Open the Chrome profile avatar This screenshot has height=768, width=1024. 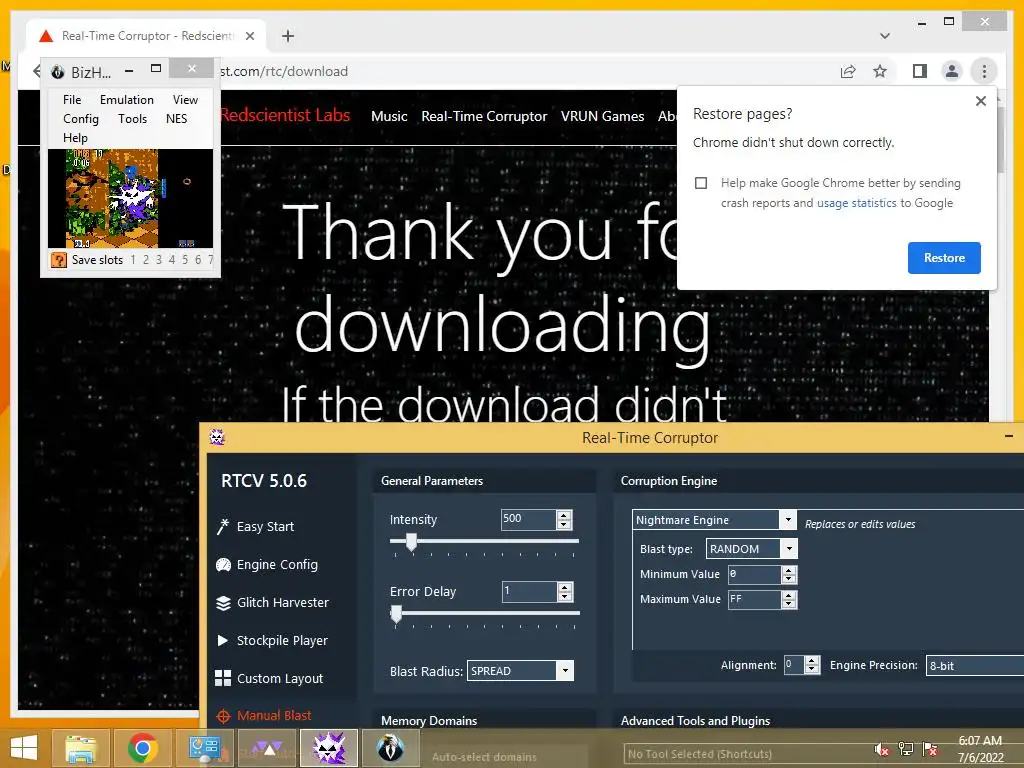click(952, 71)
